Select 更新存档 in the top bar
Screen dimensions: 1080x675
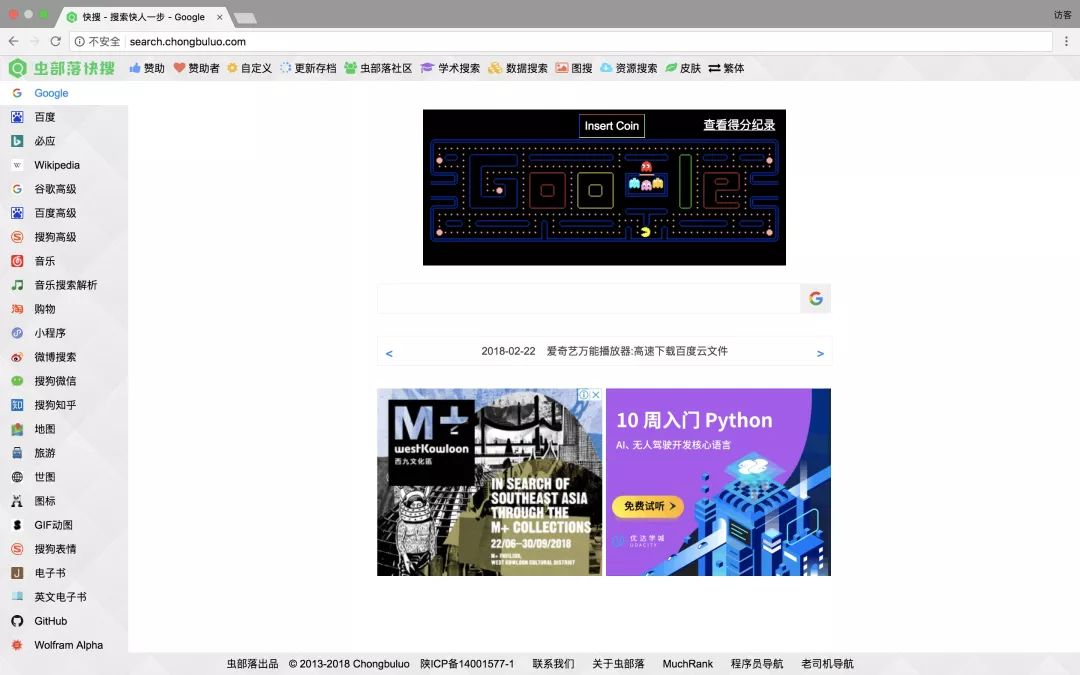point(308,68)
